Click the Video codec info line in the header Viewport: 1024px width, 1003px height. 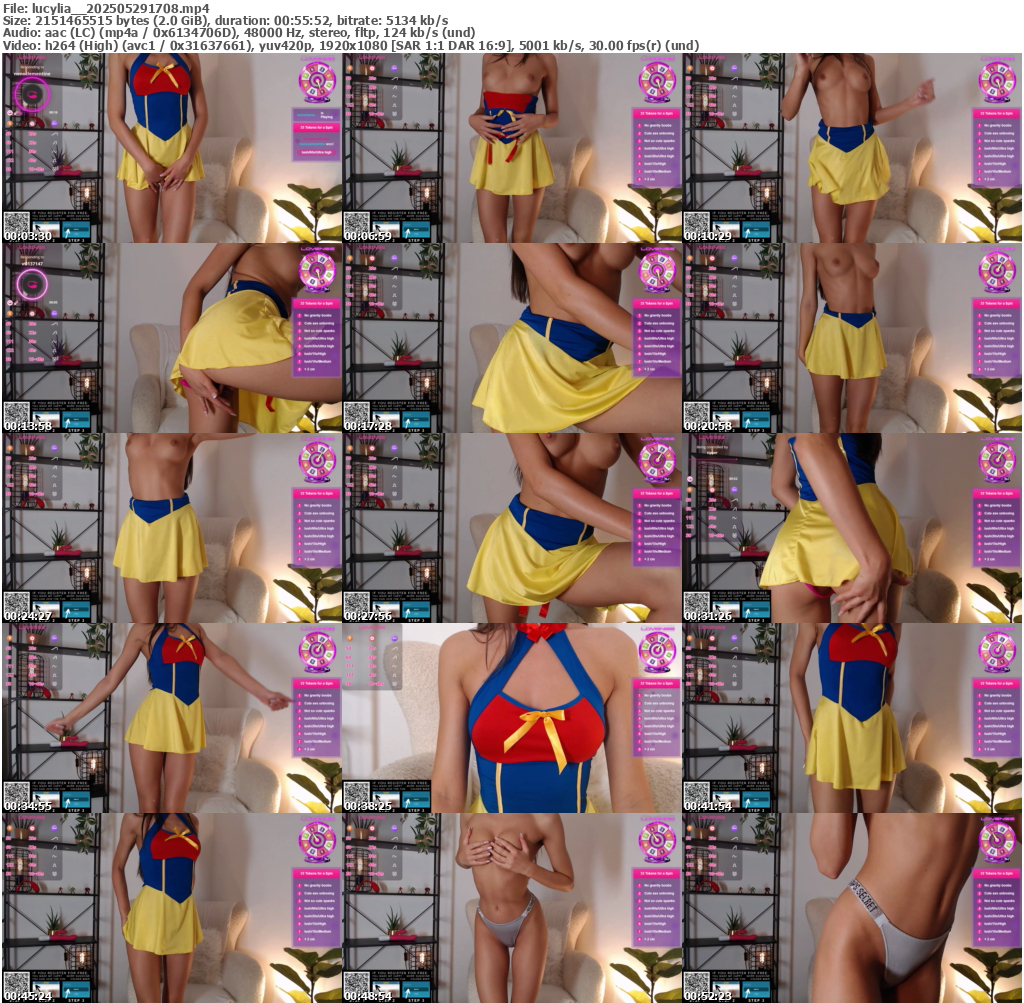point(350,45)
